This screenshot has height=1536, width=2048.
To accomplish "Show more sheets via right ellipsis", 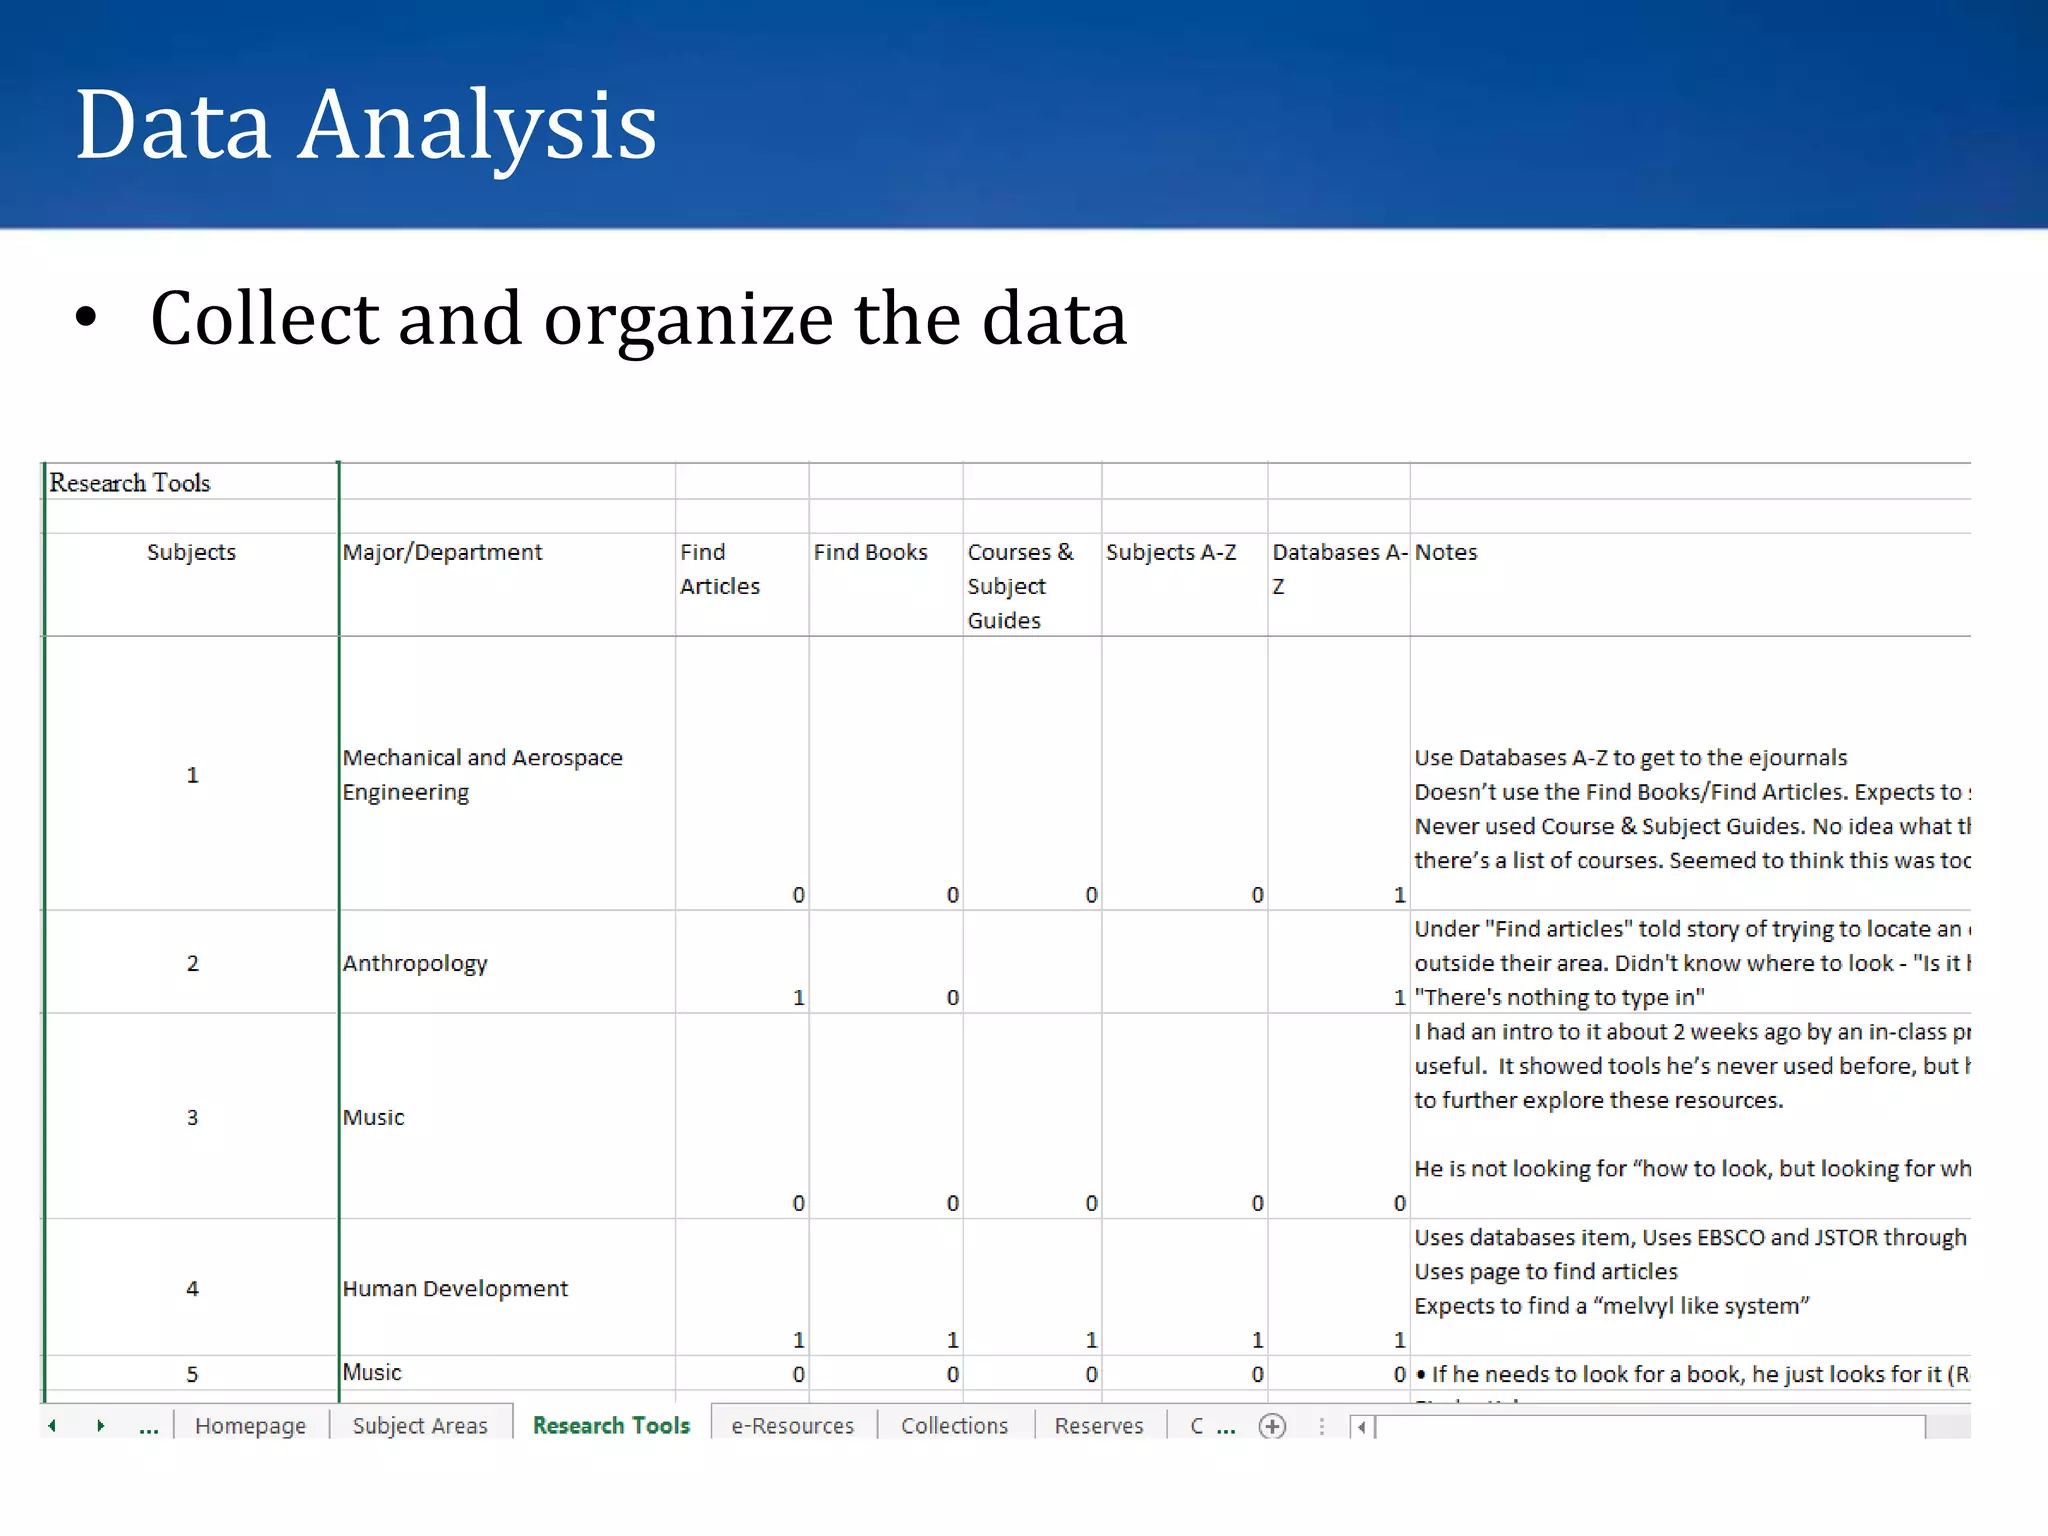I will [x=1226, y=1428].
